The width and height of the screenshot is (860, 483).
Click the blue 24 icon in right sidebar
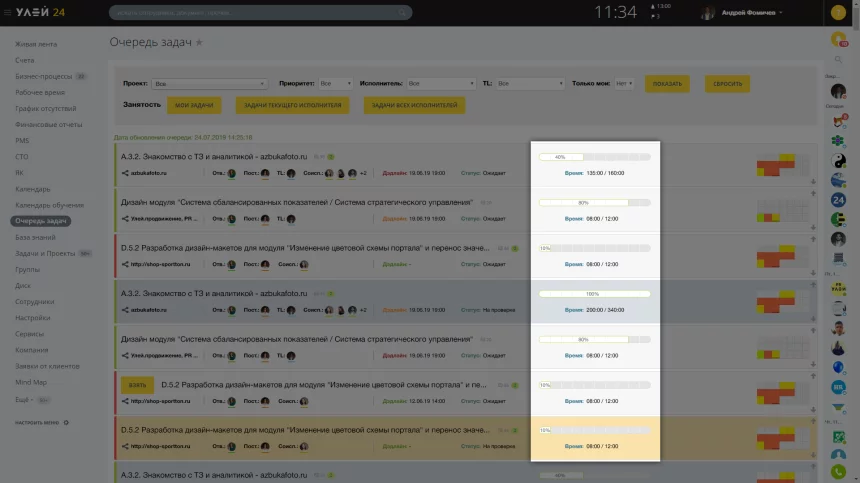(x=838, y=200)
